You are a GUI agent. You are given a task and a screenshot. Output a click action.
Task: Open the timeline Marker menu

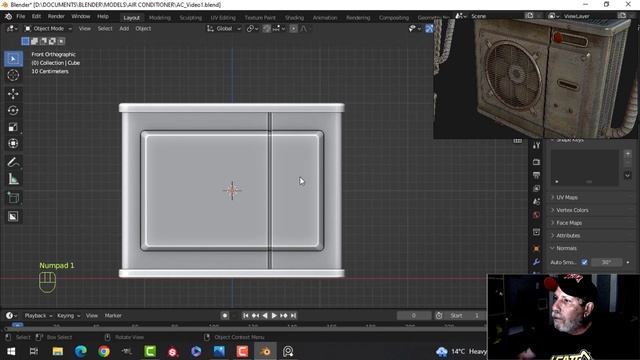[x=113, y=316]
